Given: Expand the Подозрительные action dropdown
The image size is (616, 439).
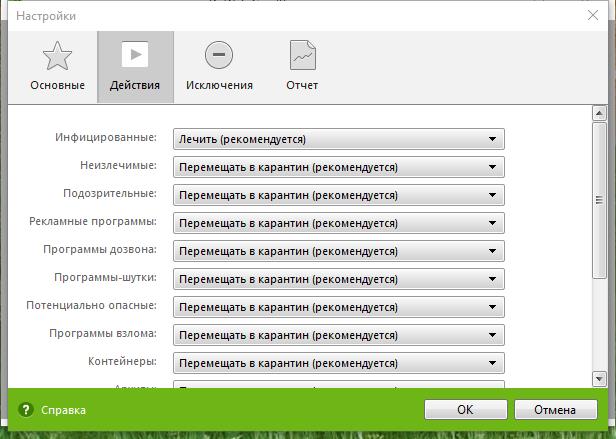Looking at the screenshot, I should pos(339,195).
